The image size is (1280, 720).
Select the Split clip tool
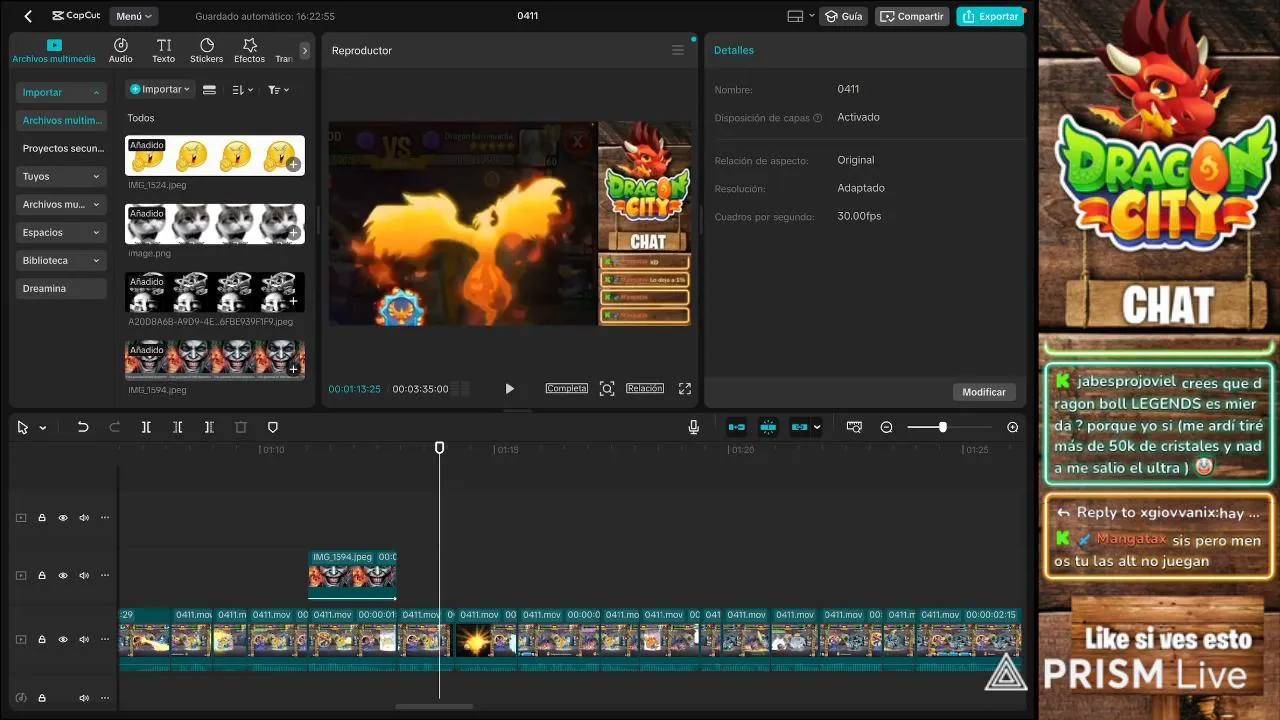[x=146, y=427]
